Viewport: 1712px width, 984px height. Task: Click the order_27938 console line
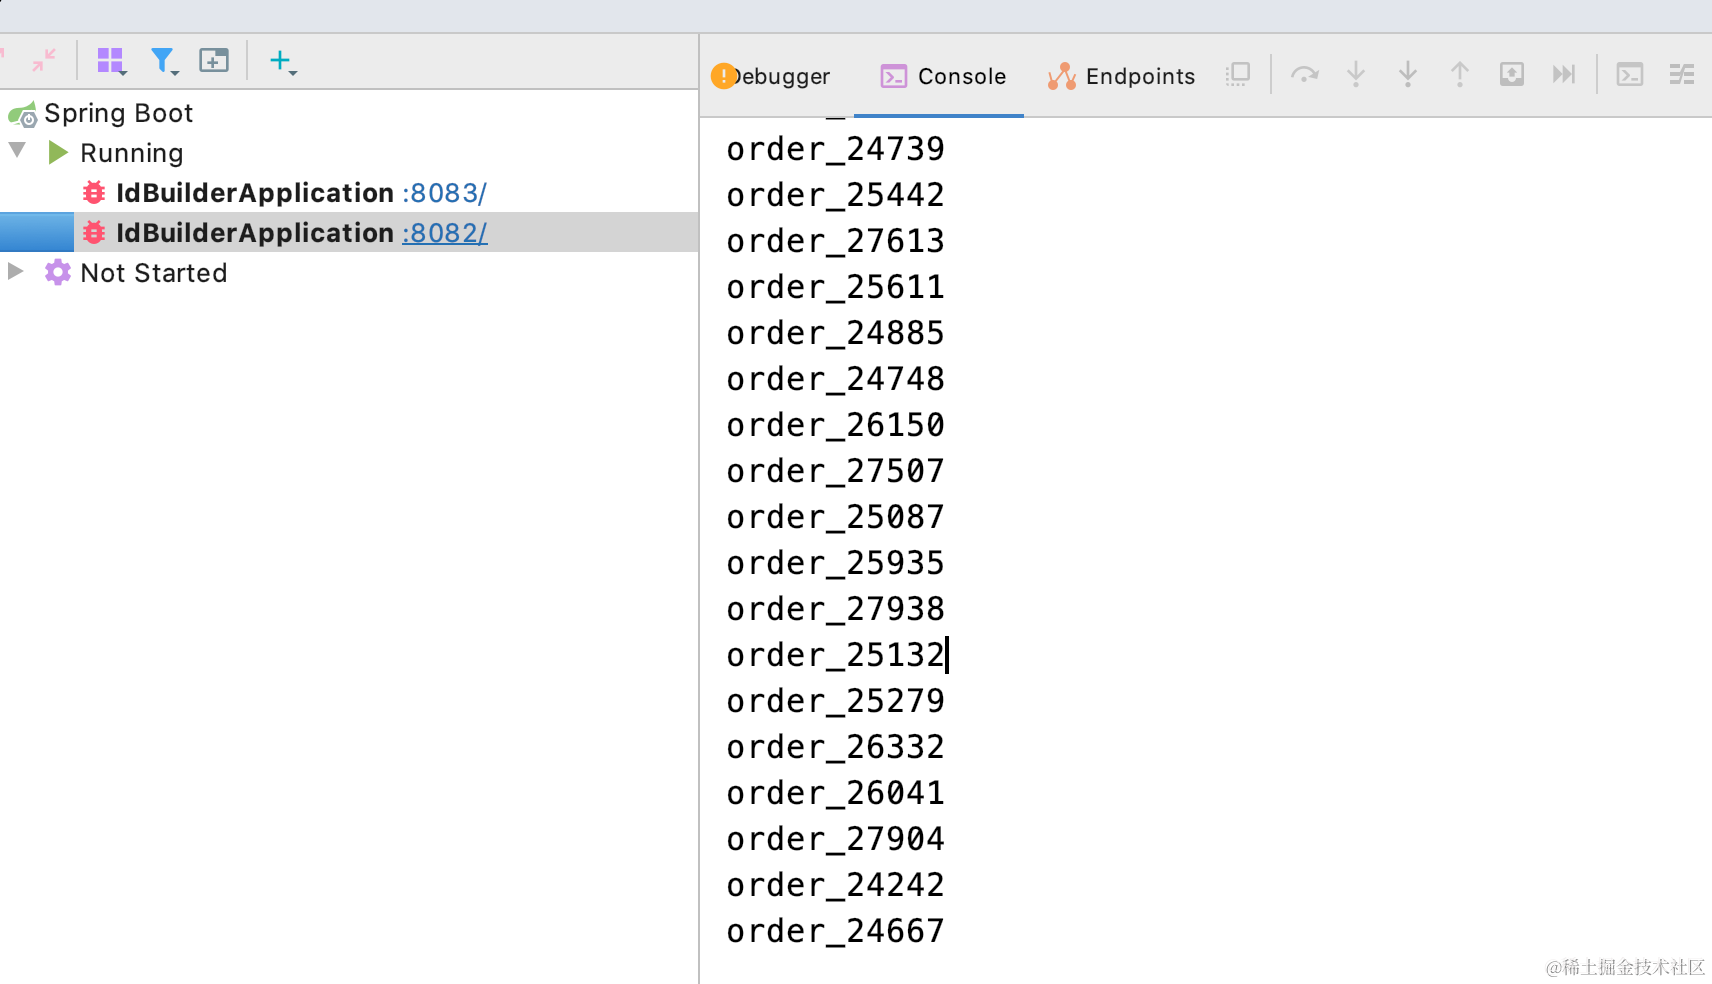coord(835,609)
